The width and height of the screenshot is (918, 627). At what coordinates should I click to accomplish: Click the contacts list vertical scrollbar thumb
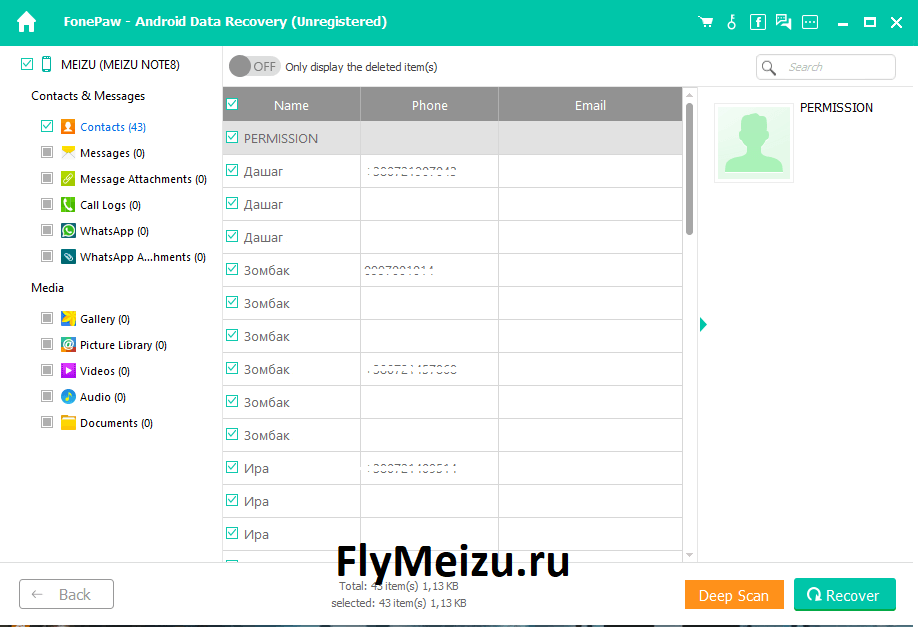(x=690, y=169)
